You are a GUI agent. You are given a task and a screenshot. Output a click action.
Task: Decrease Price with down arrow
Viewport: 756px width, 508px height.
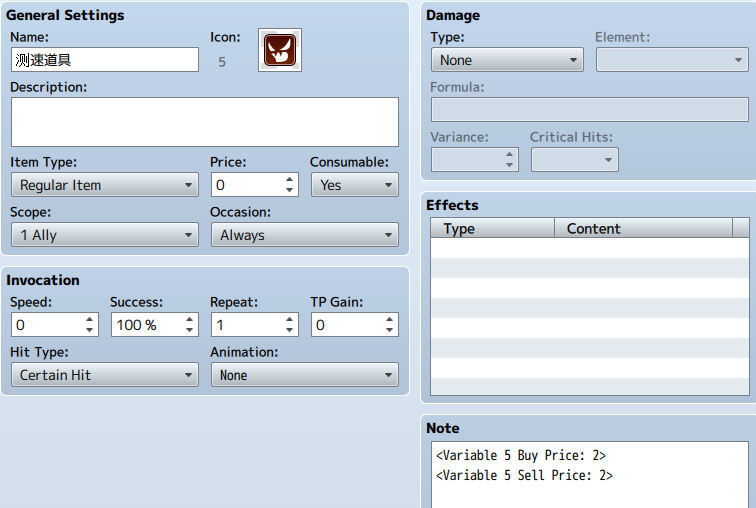point(289,190)
